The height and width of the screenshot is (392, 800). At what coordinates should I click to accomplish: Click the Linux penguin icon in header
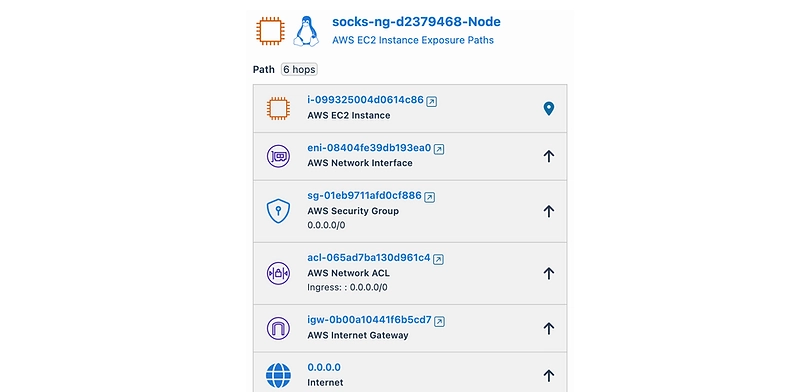[306, 31]
